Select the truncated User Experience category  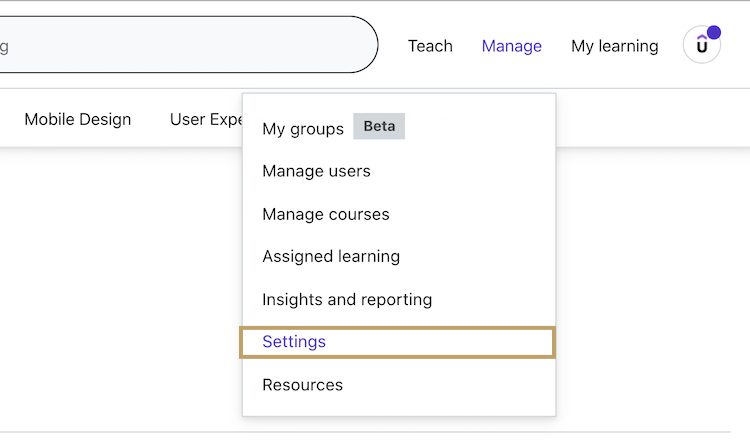point(207,119)
